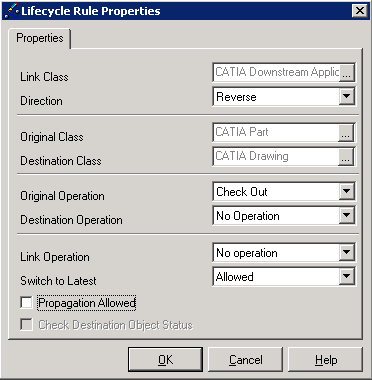Click the Link Class text field
Image resolution: width=372 pixels, height=380 pixels.
point(277,73)
